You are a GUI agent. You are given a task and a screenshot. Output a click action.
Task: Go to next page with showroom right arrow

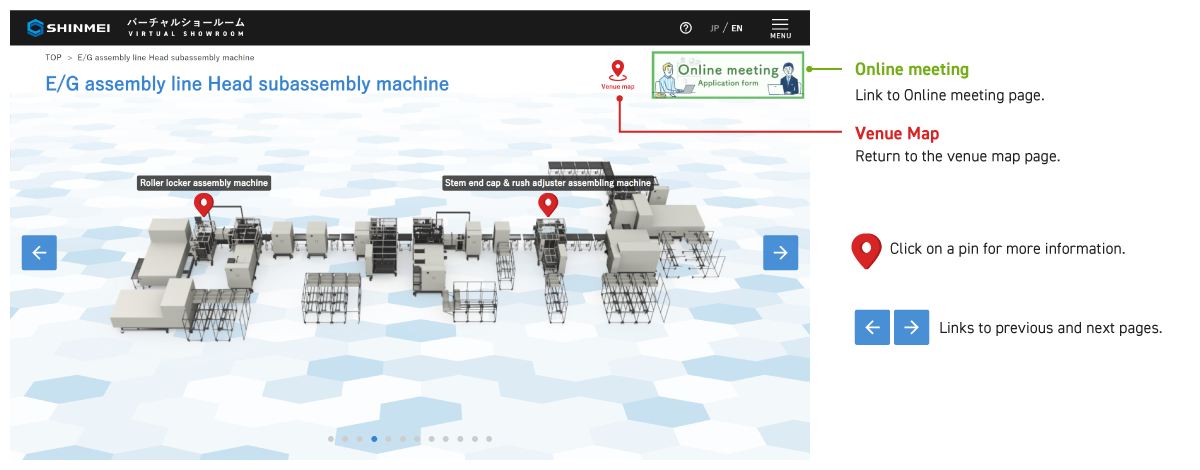(x=781, y=253)
